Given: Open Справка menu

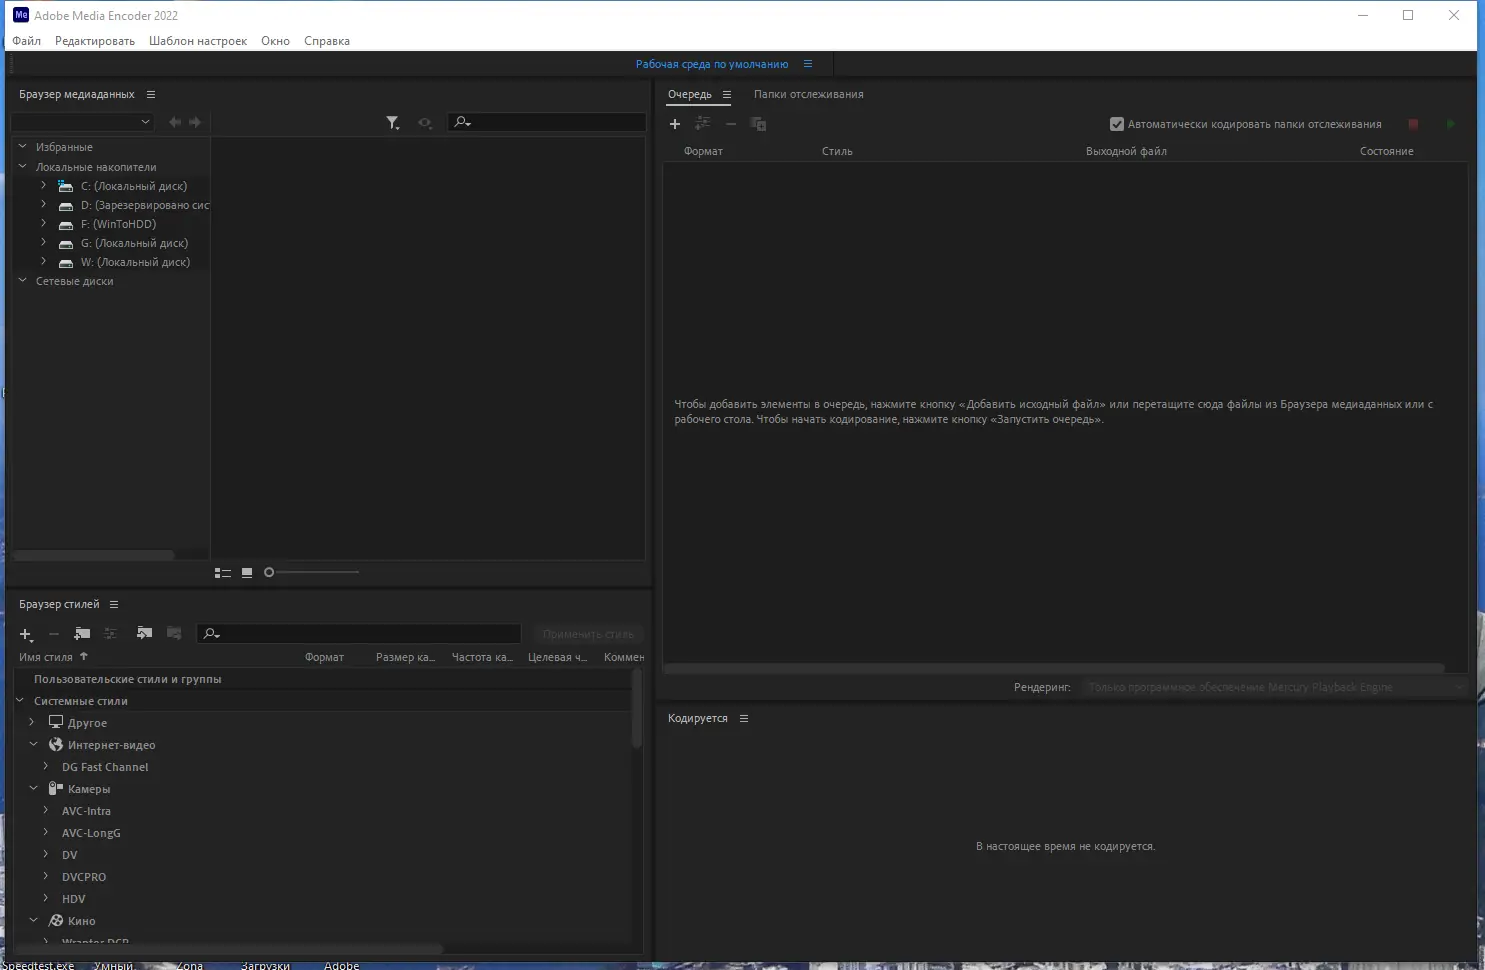Looking at the screenshot, I should [327, 41].
